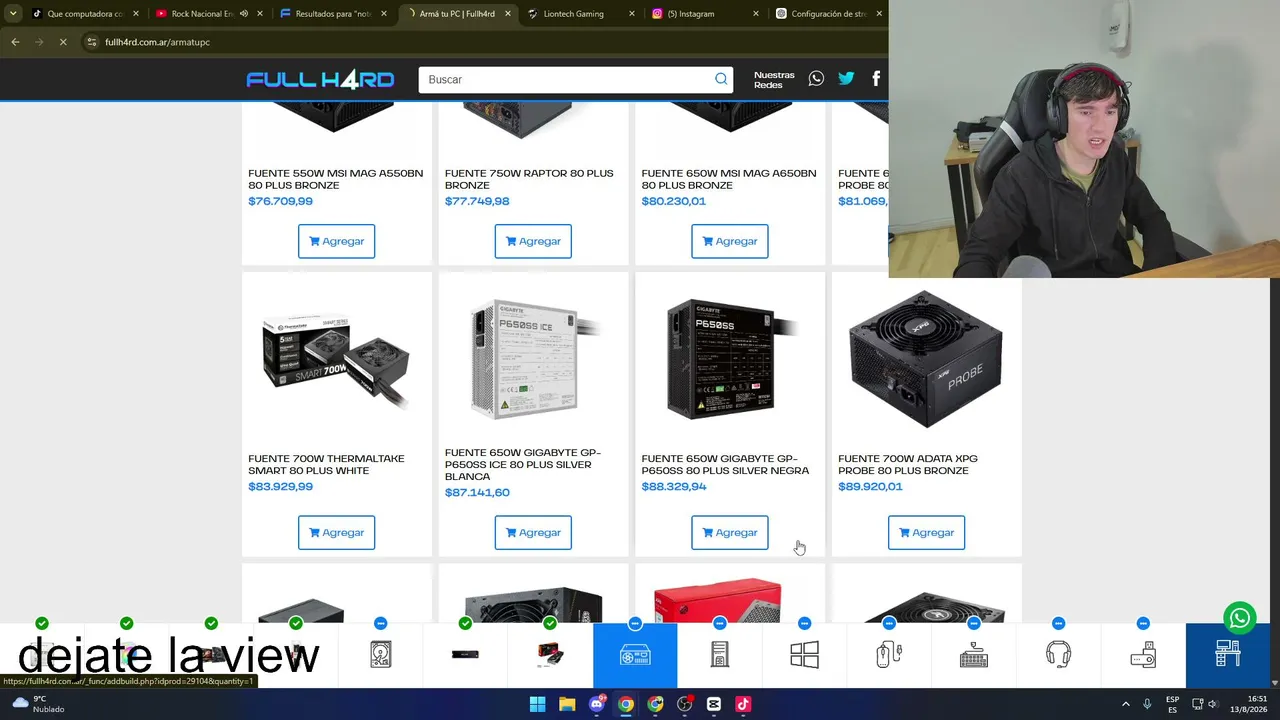Open File Explorer from the taskbar
This screenshot has width=1280, height=720.
click(567, 704)
